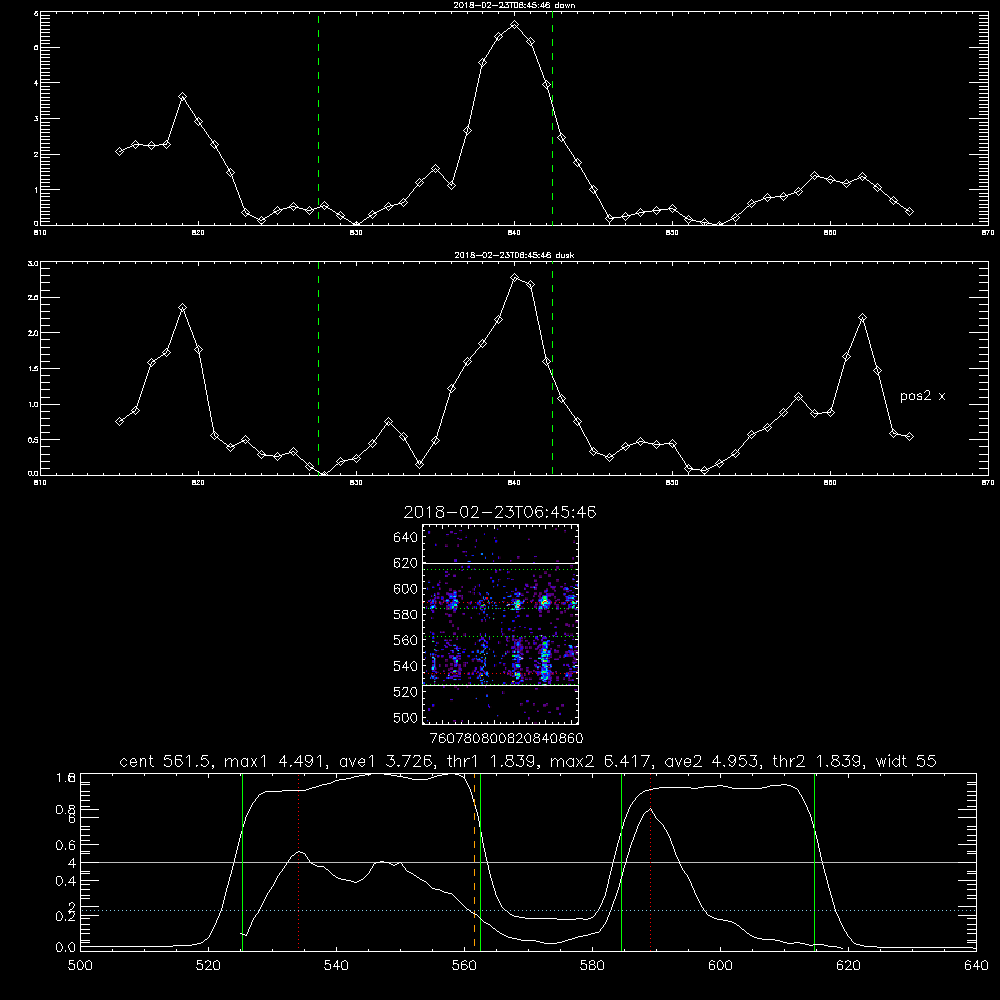Click the 620 label on the bottom plot x-axis
Screen dimensions: 1000x1000
(848, 966)
